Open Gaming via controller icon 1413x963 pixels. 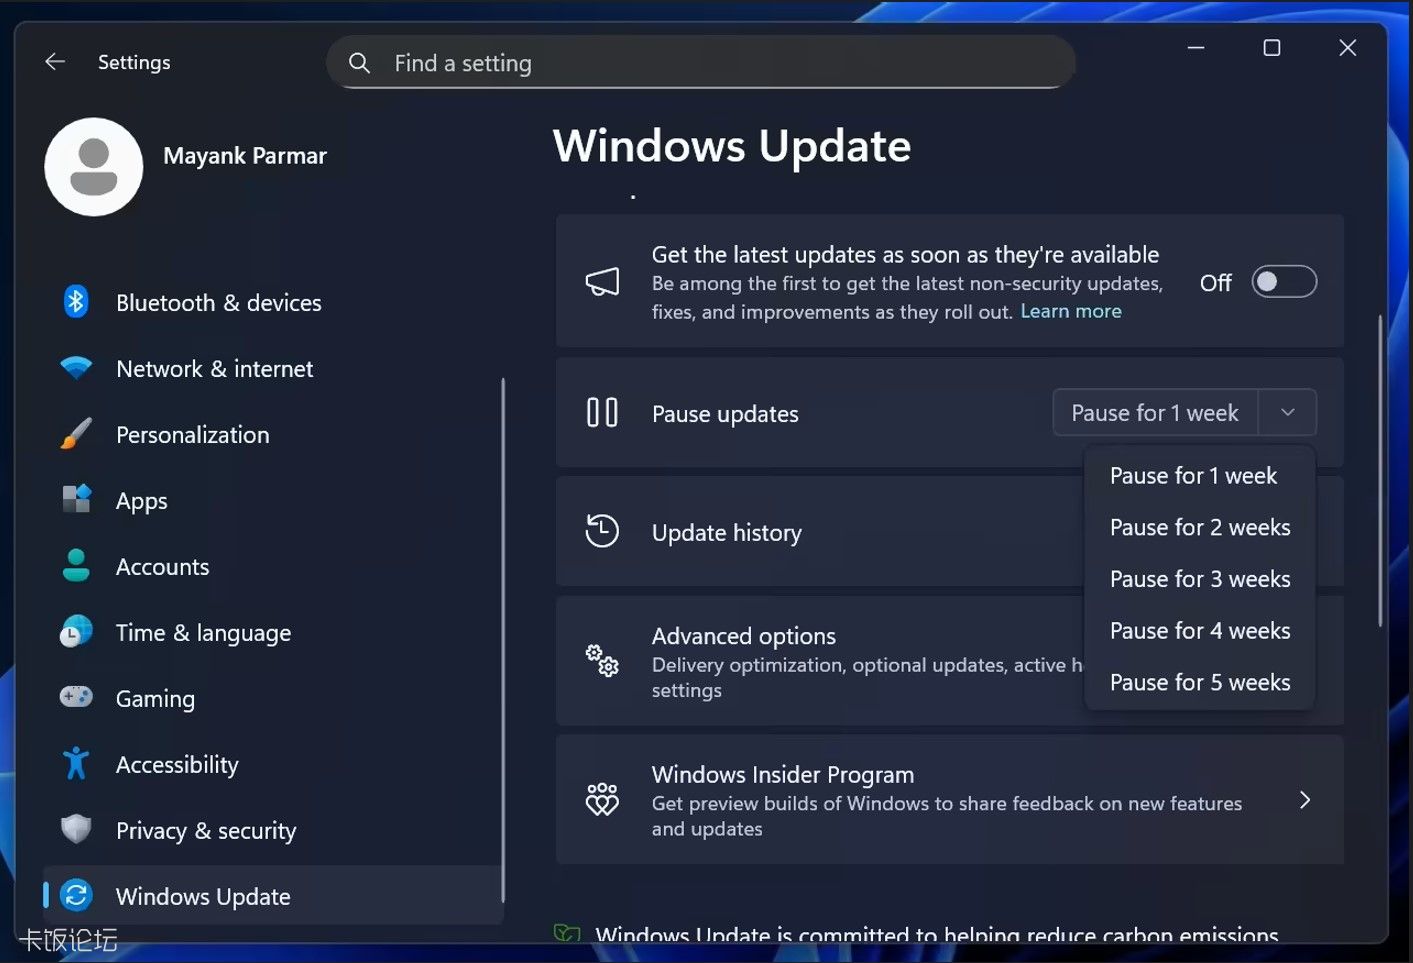tap(76, 697)
